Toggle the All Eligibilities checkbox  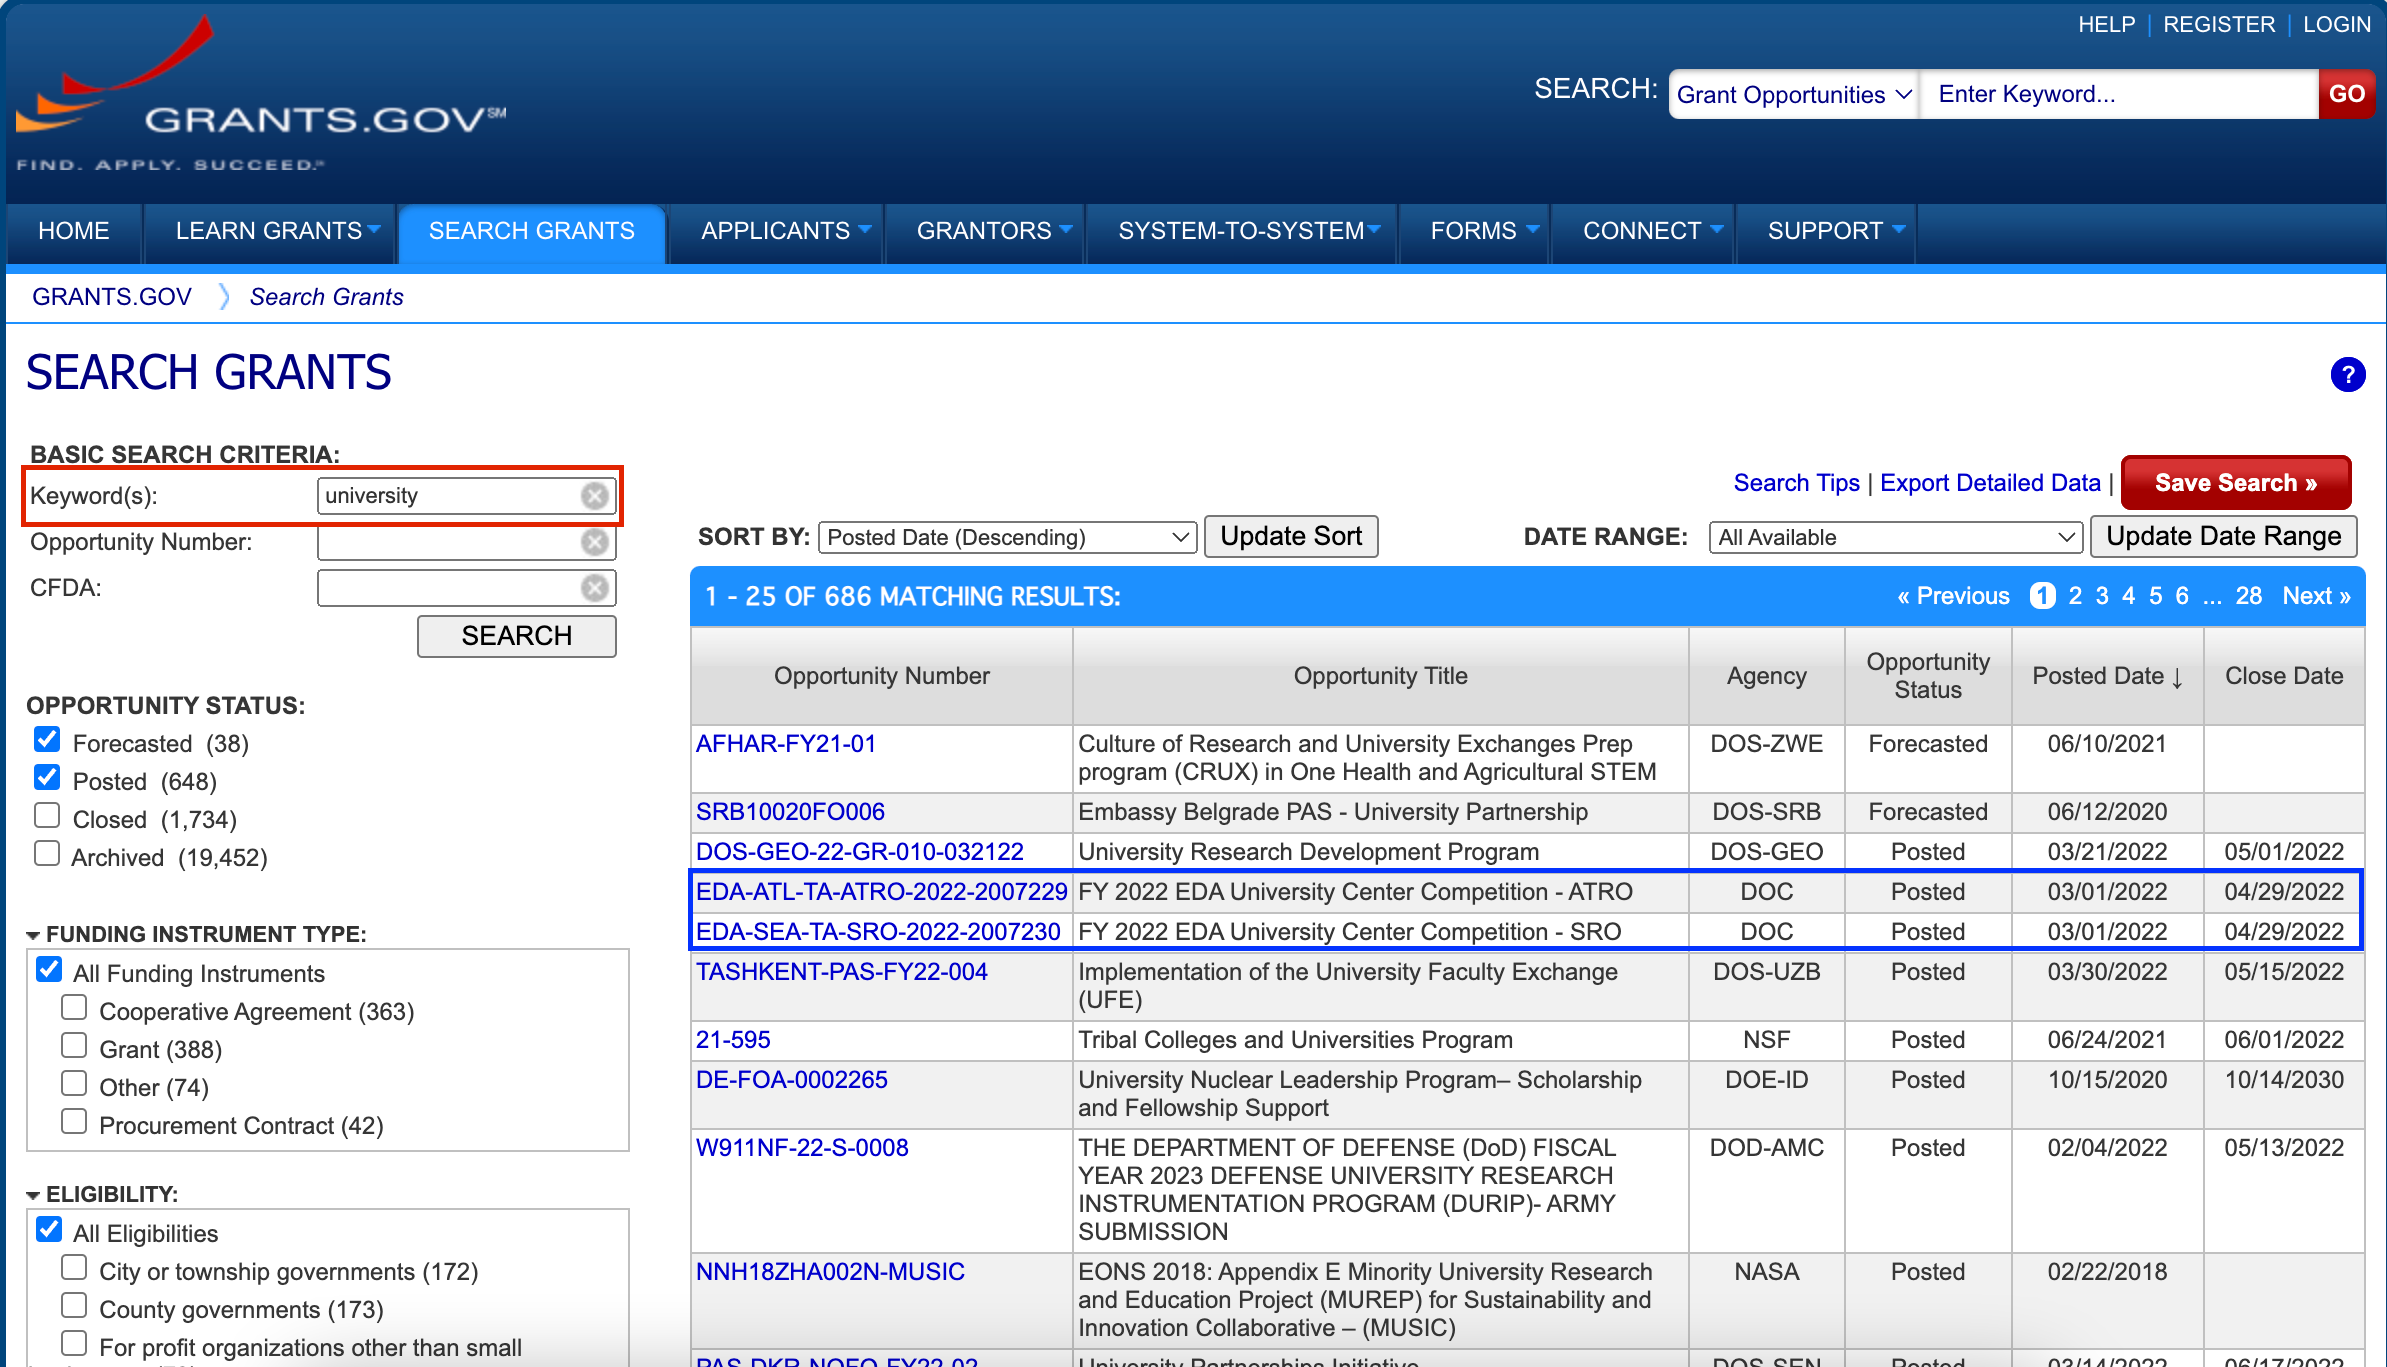pyautogui.click(x=49, y=1230)
